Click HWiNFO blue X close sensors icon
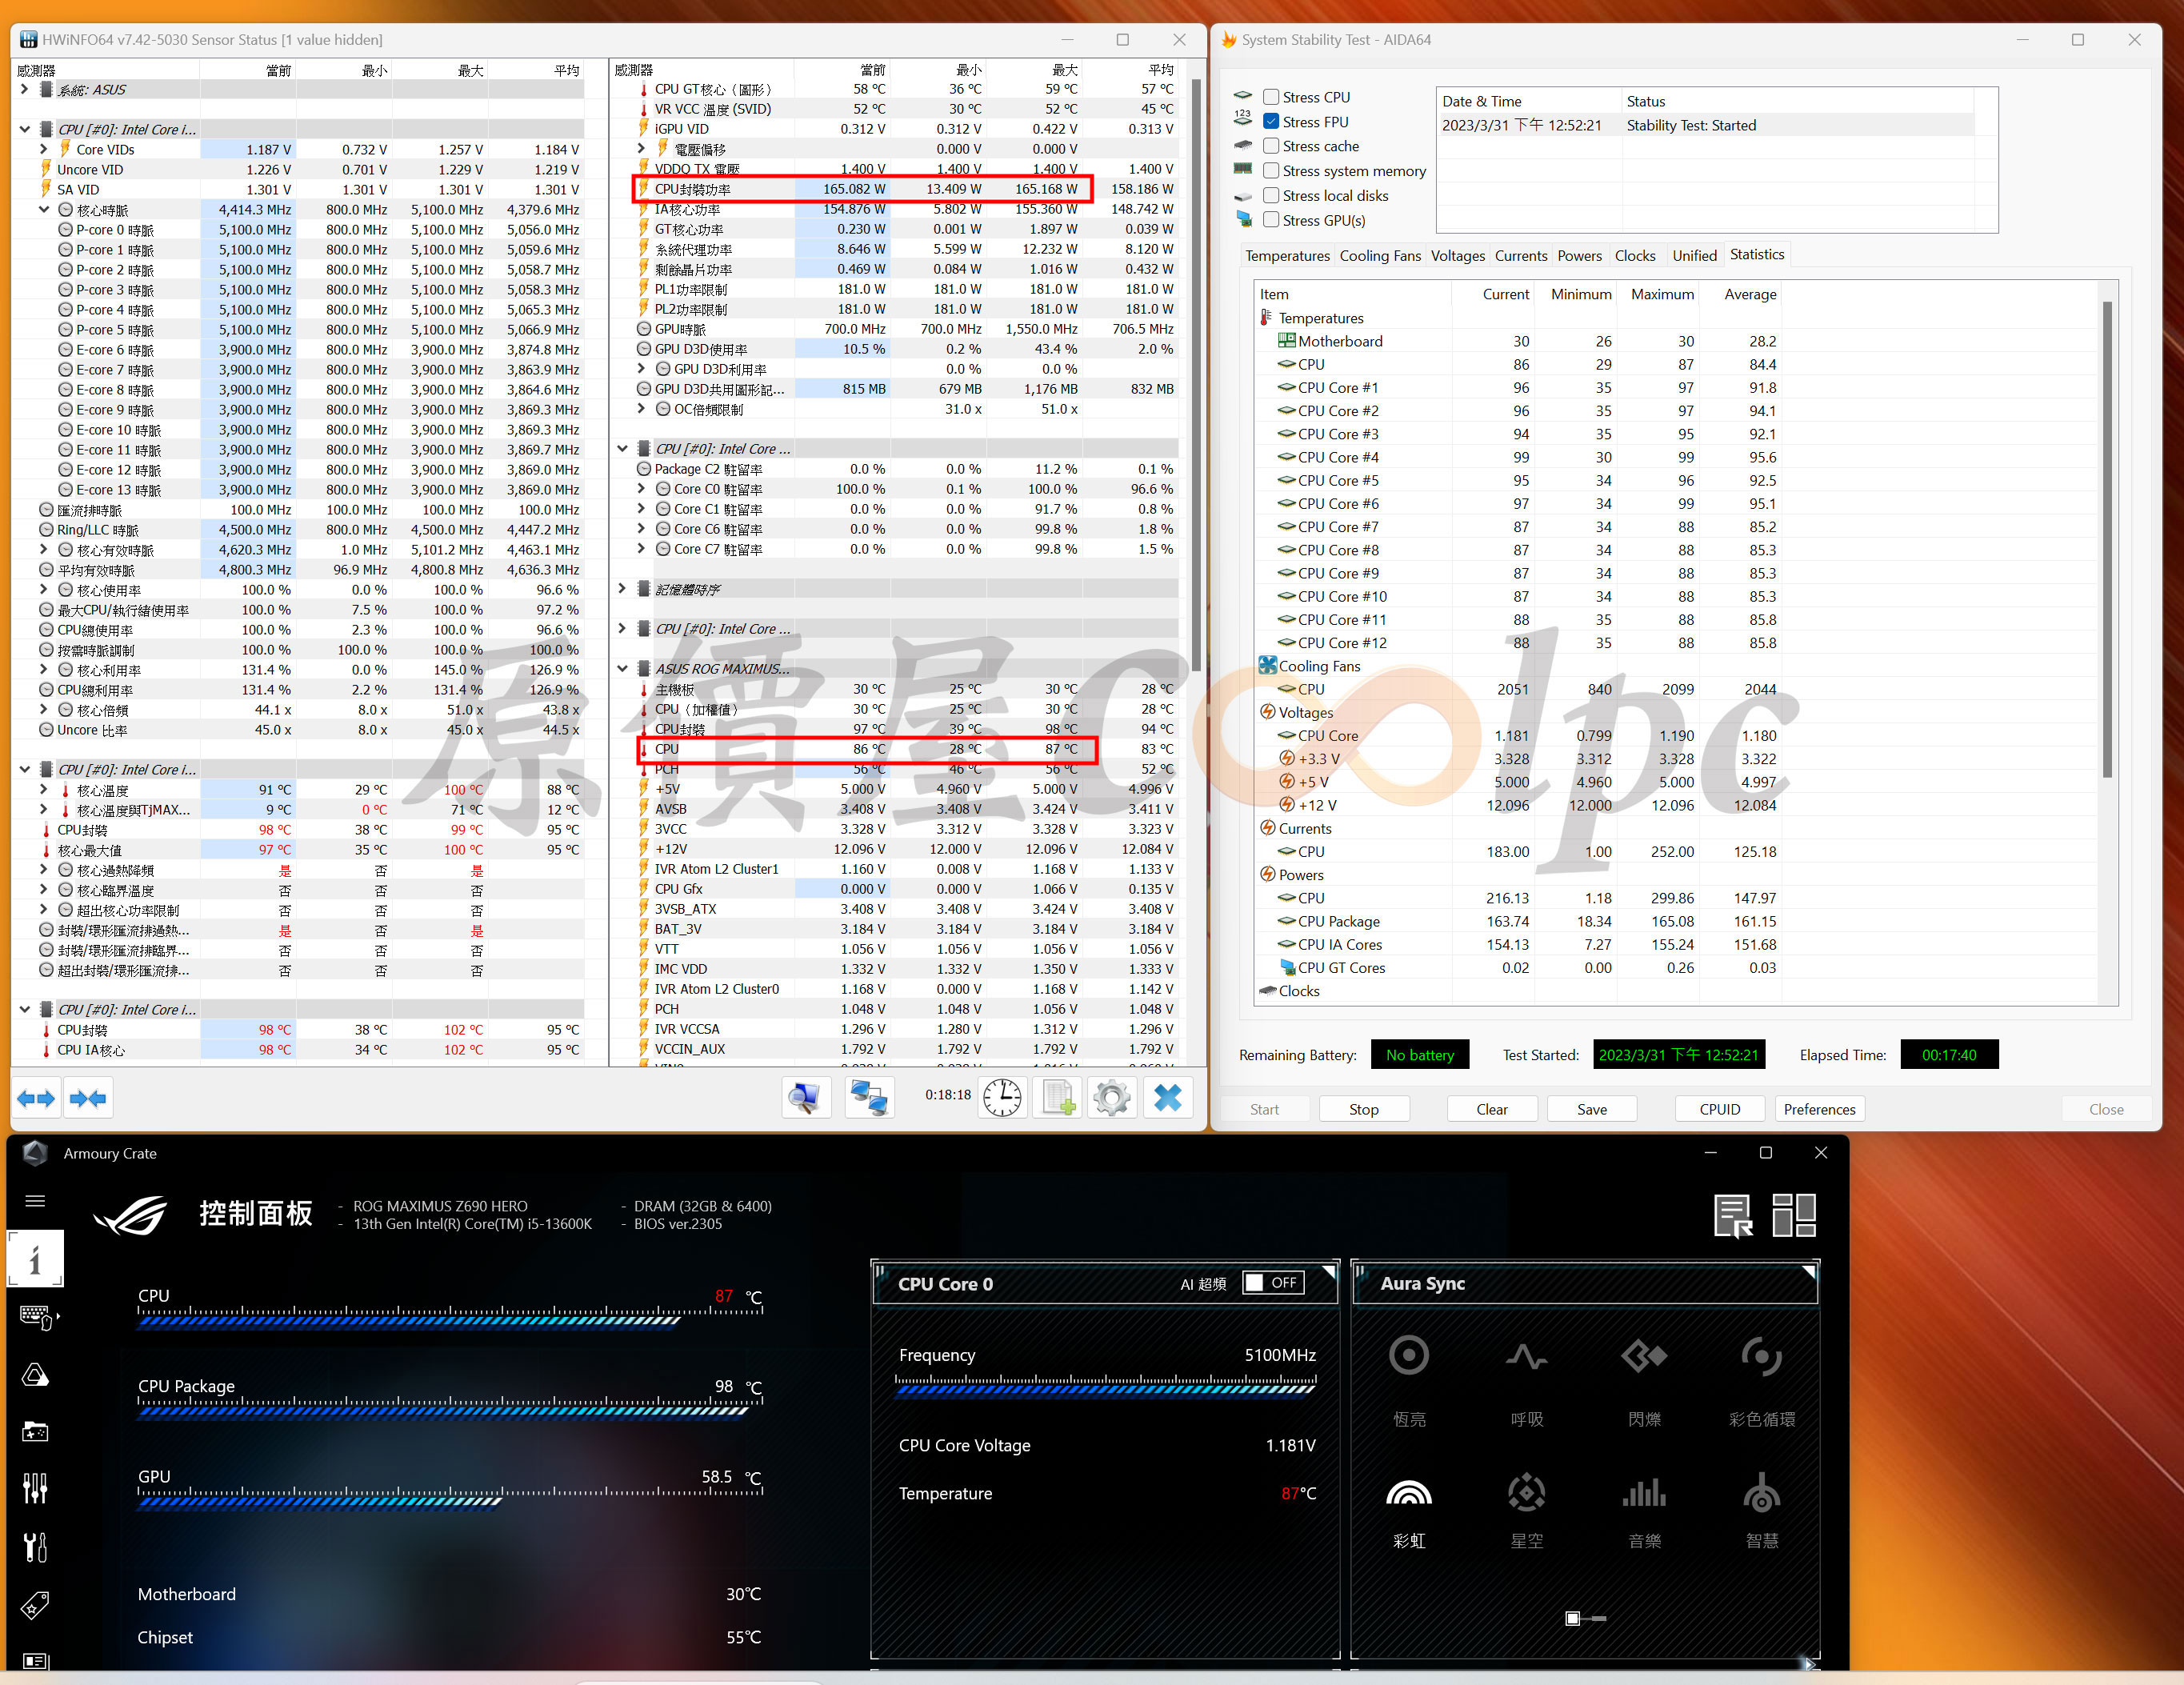The image size is (2184, 1685). pyautogui.click(x=1167, y=1098)
